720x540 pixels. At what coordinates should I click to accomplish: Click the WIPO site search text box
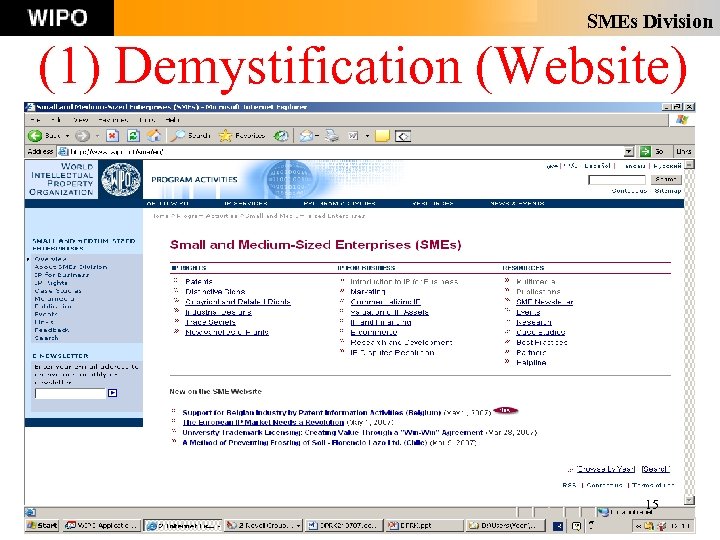pyautogui.click(x=617, y=180)
